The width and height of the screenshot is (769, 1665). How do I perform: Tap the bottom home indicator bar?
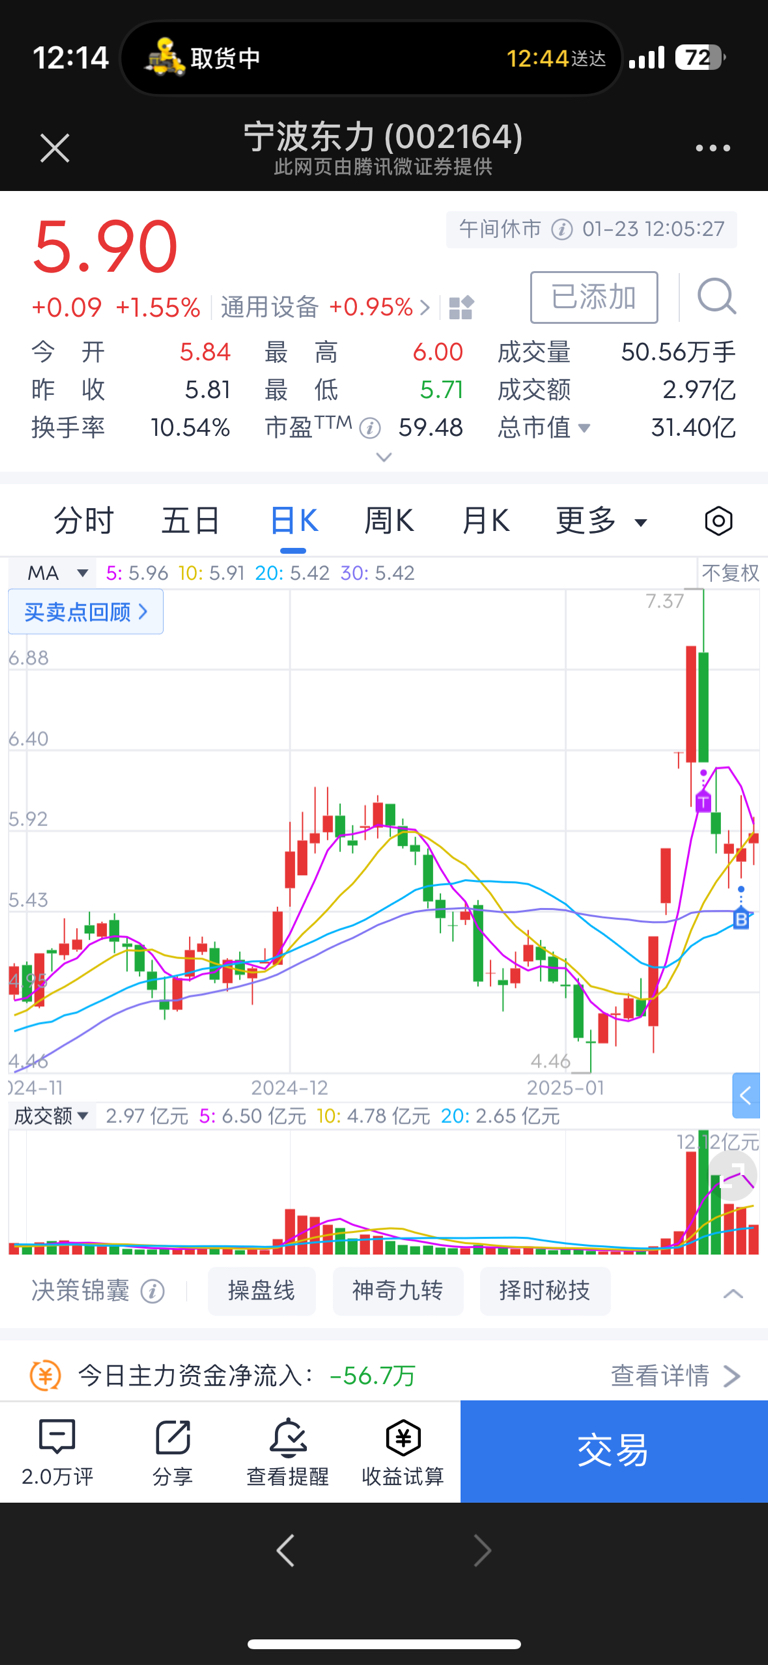[x=384, y=1644]
